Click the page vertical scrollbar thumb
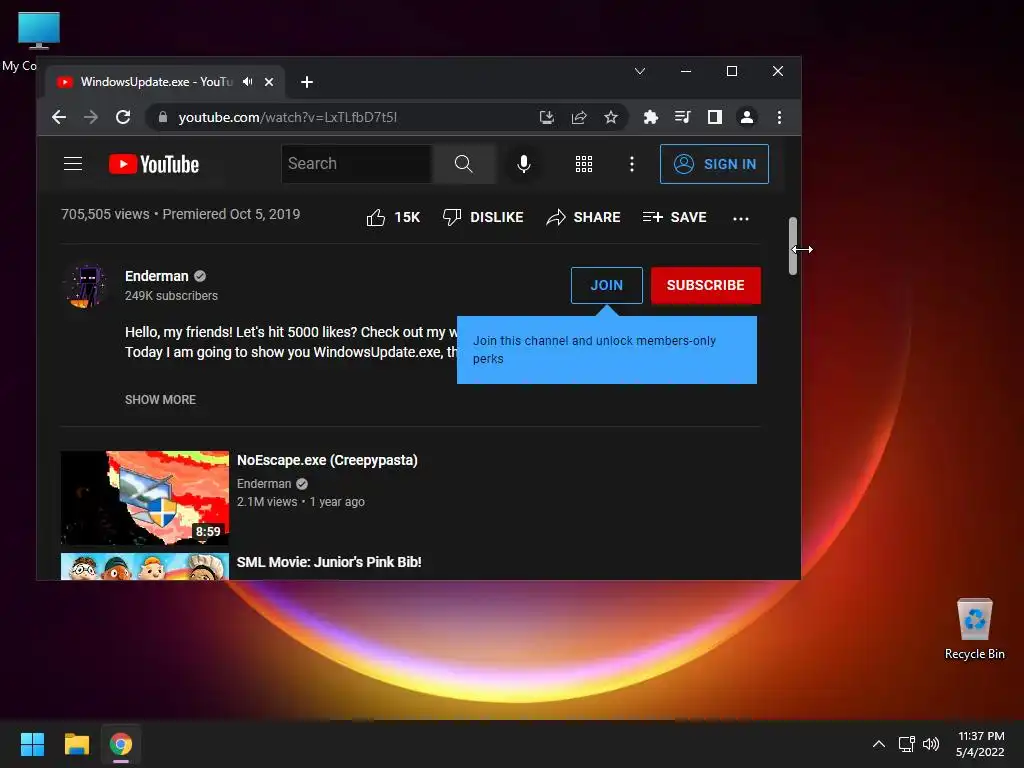 pyautogui.click(x=793, y=246)
